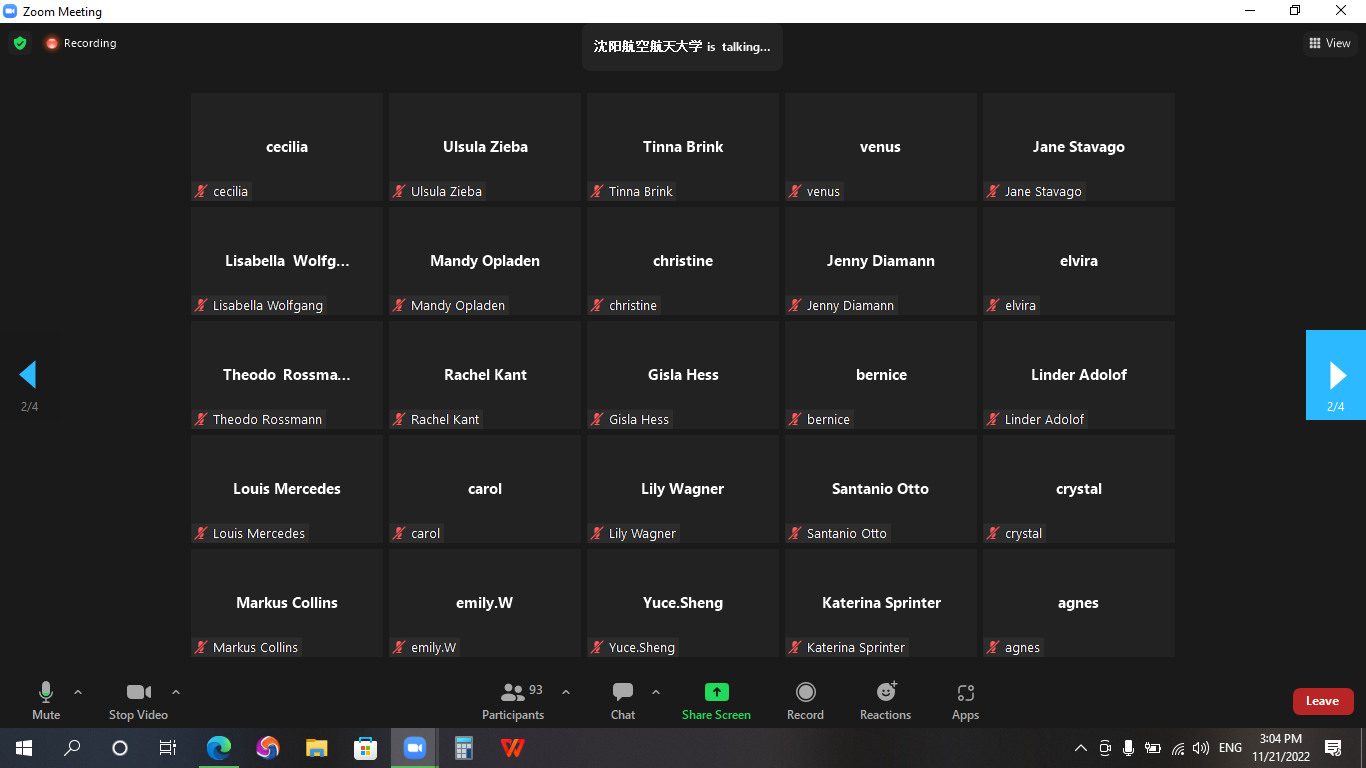The height and width of the screenshot is (768, 1366).
Task: Open the Reactions menu
Action: coord(885,700)
